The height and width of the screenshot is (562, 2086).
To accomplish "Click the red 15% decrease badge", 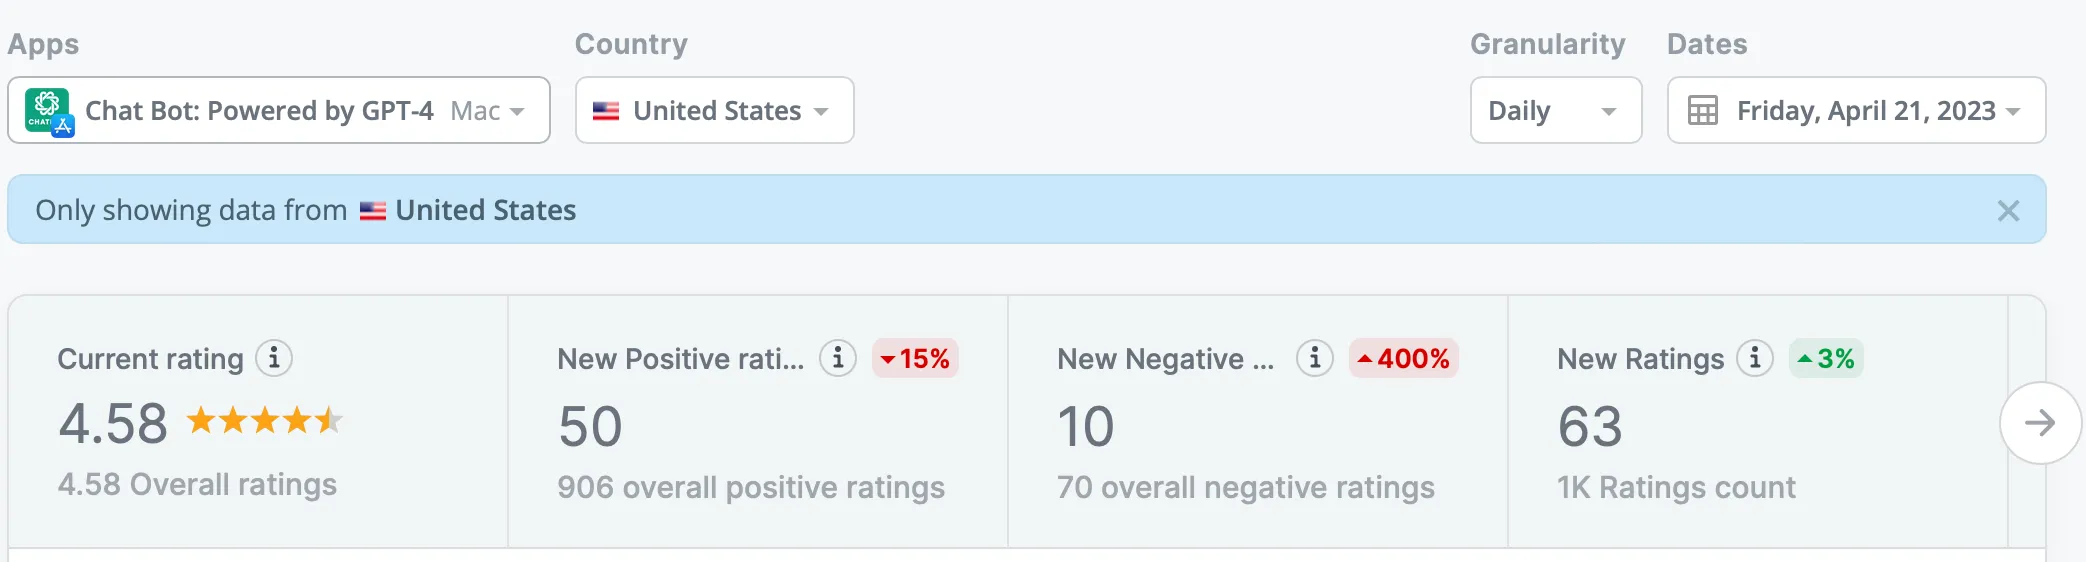I will [915, 359].
